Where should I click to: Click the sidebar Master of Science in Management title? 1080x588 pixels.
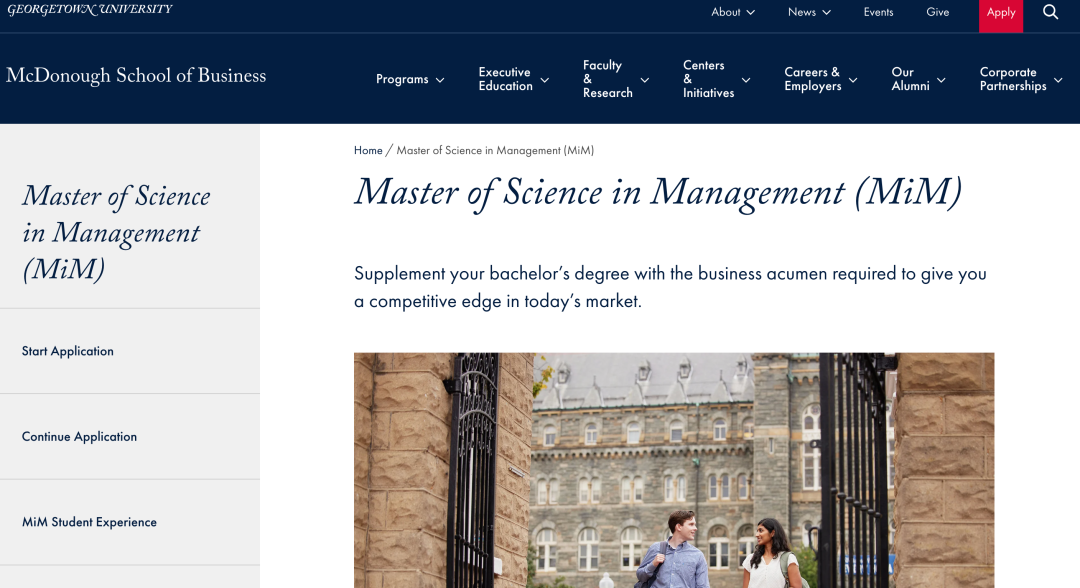pyautogui.click(x=116, y=233)
